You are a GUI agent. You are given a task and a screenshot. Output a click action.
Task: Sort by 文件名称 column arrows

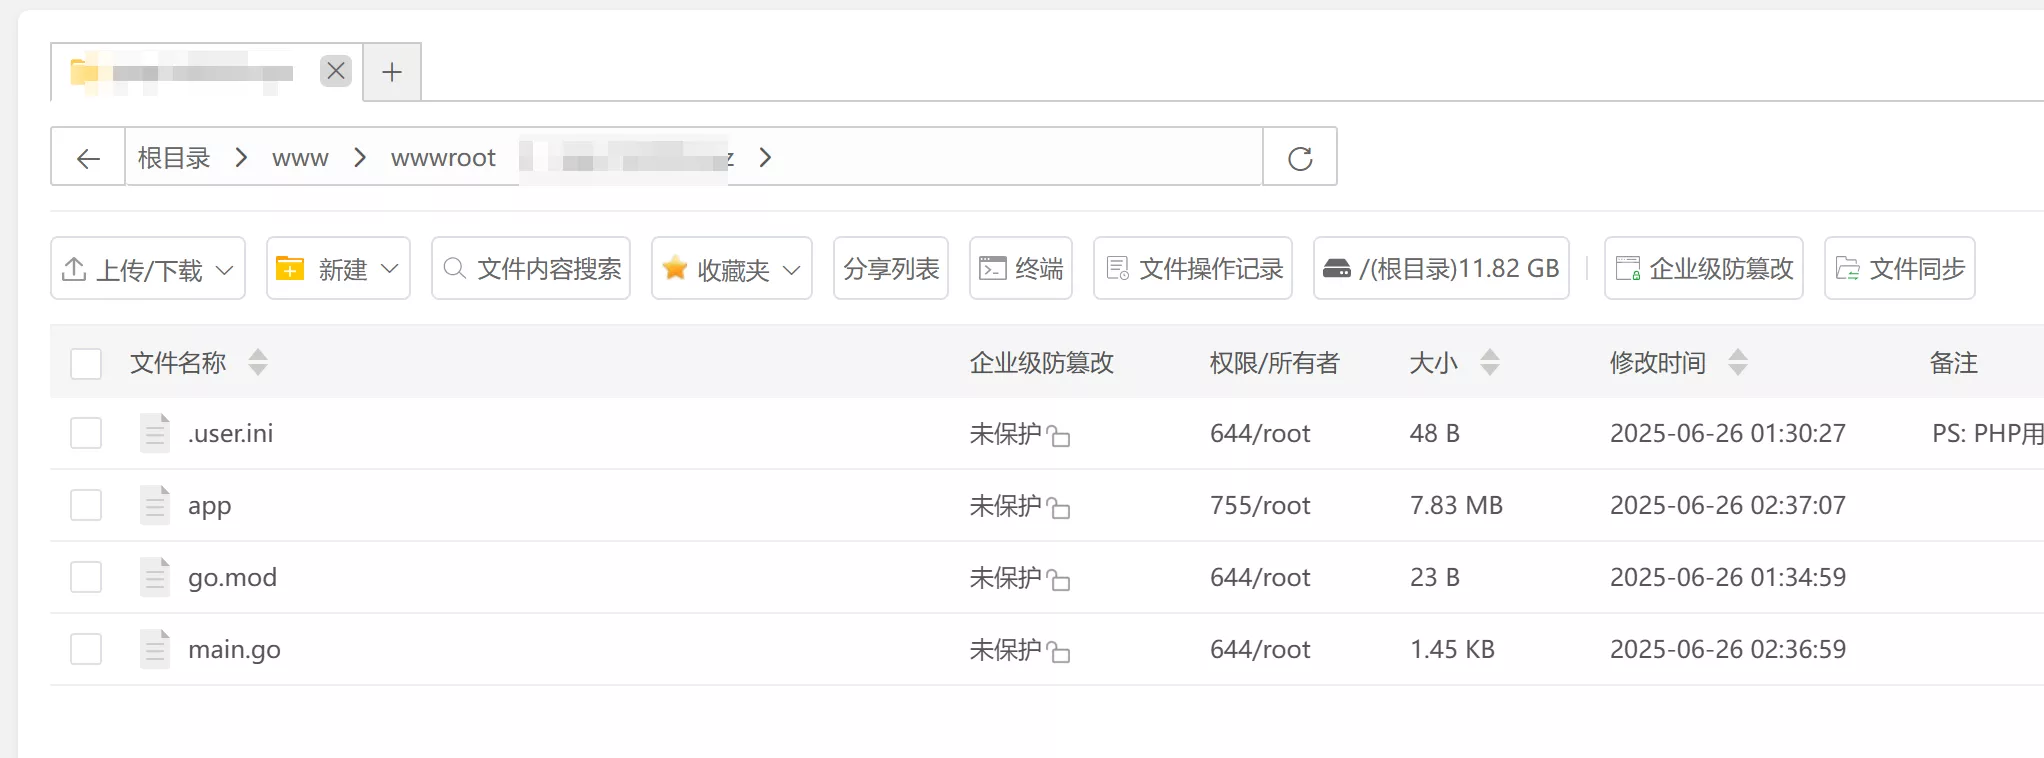click(x=258, y=362)
